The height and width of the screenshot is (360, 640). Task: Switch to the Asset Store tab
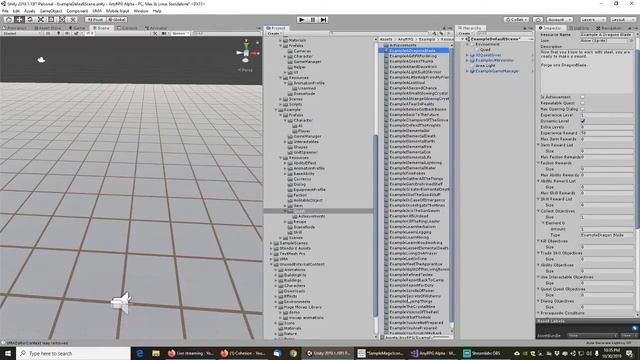pos(47,28)
